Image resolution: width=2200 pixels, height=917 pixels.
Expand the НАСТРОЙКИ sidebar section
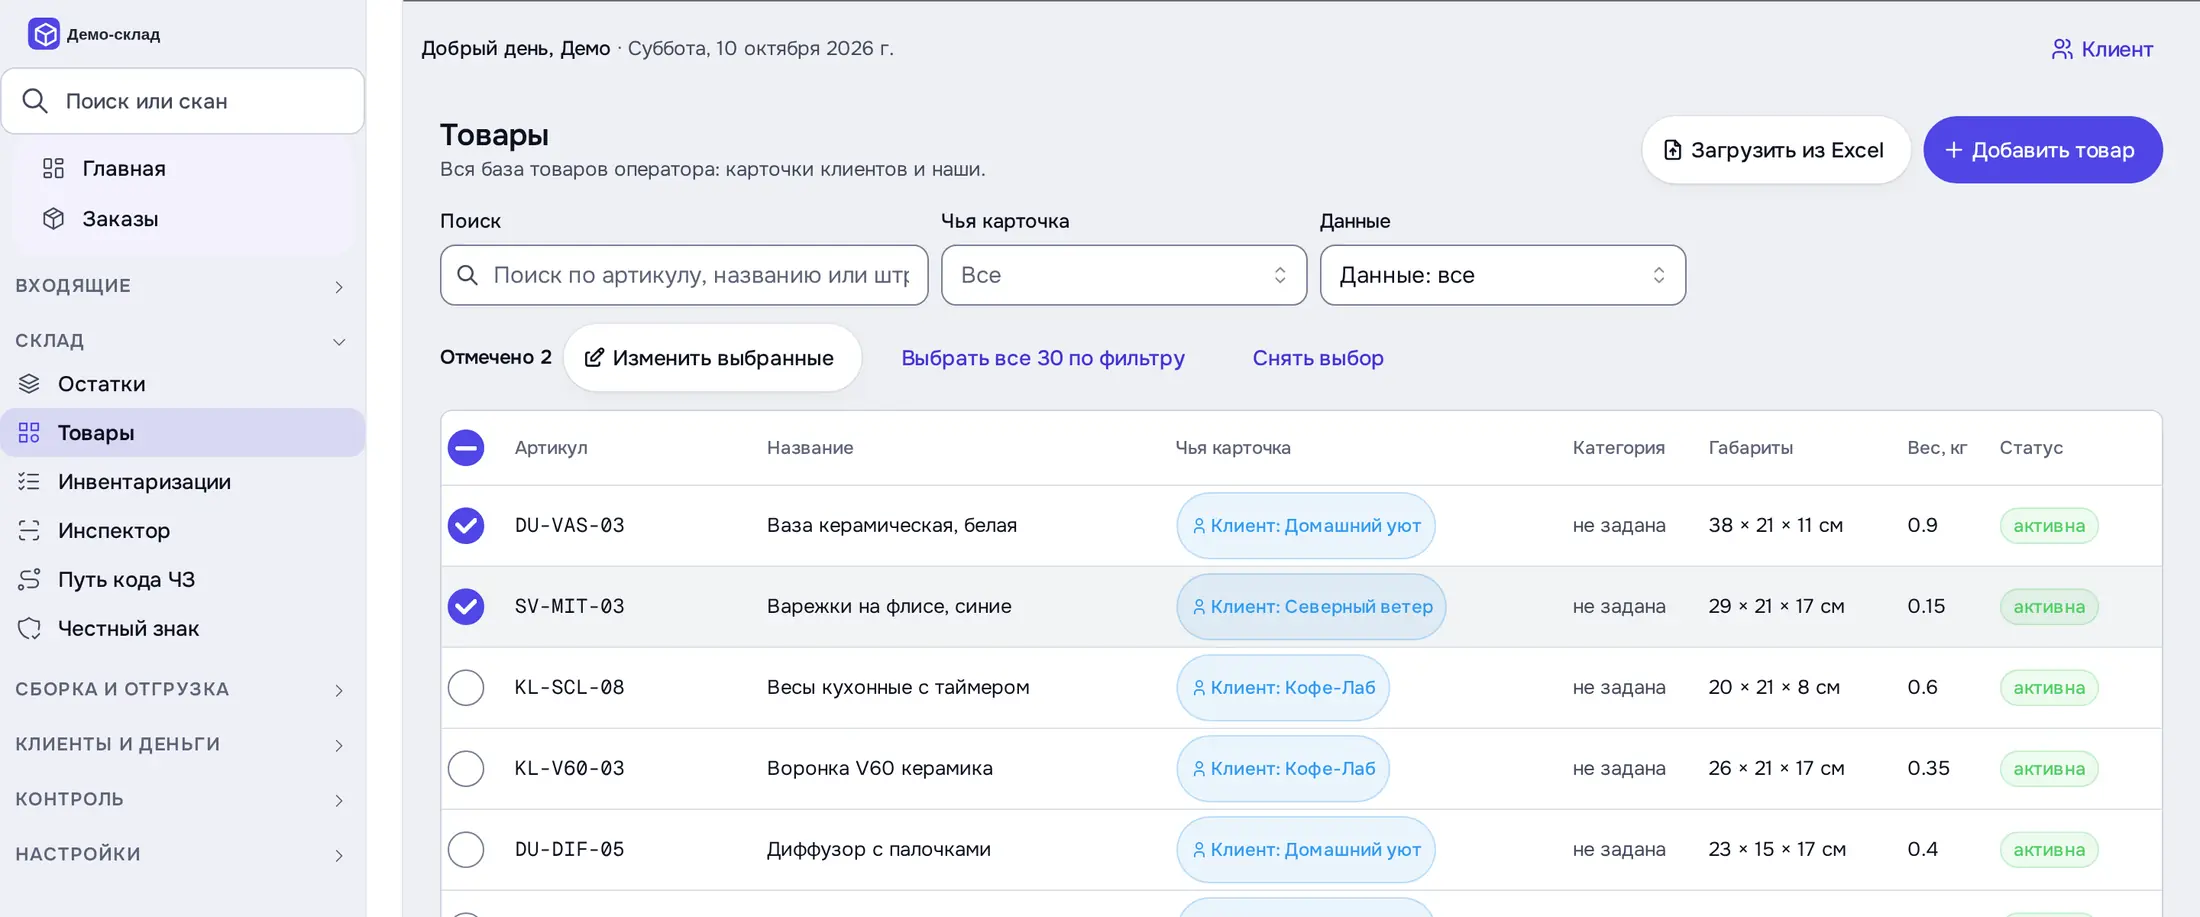182,855
